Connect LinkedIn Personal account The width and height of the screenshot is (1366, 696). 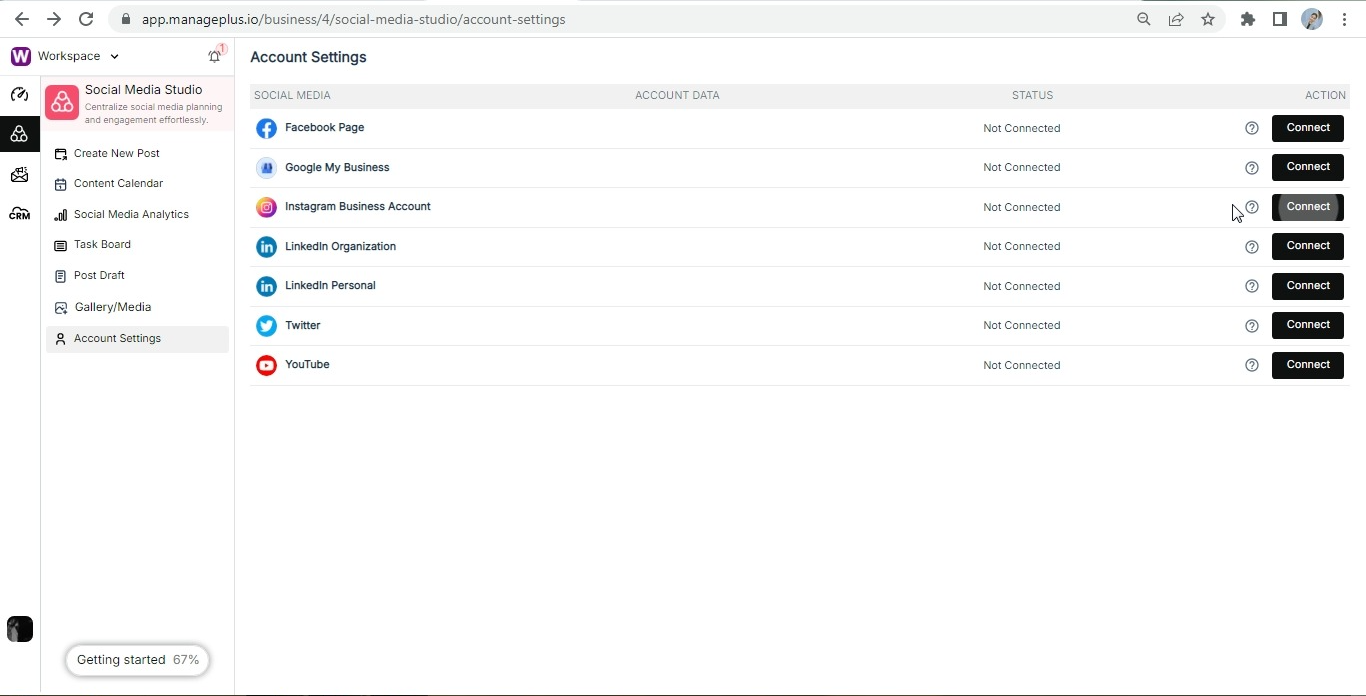[x=1307, y=286]
